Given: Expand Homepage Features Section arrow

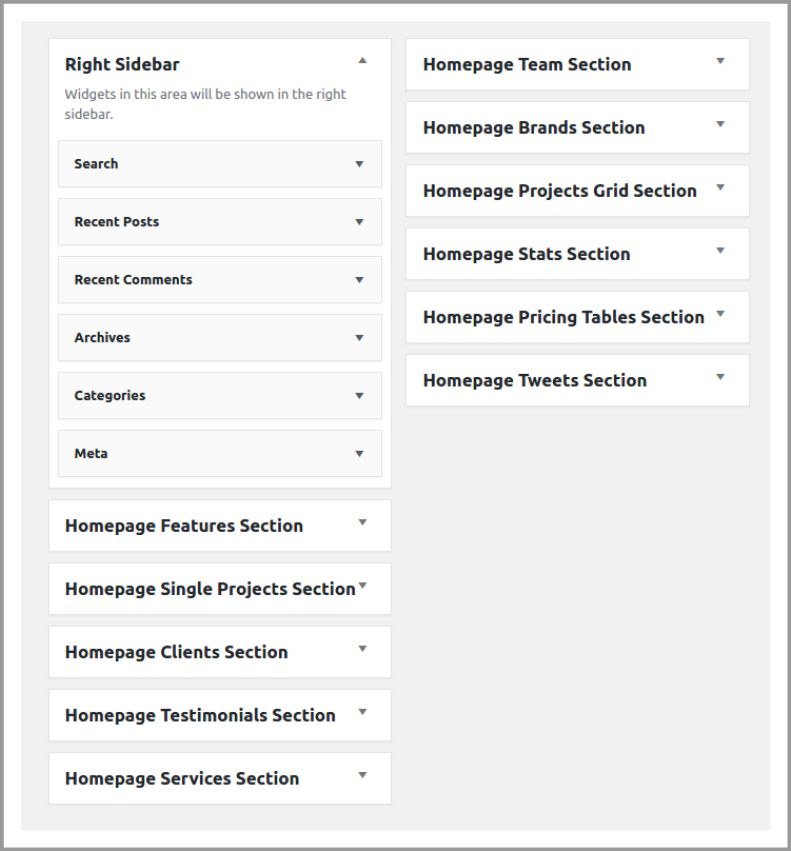Looking at the screenshot, I should 363,522.
